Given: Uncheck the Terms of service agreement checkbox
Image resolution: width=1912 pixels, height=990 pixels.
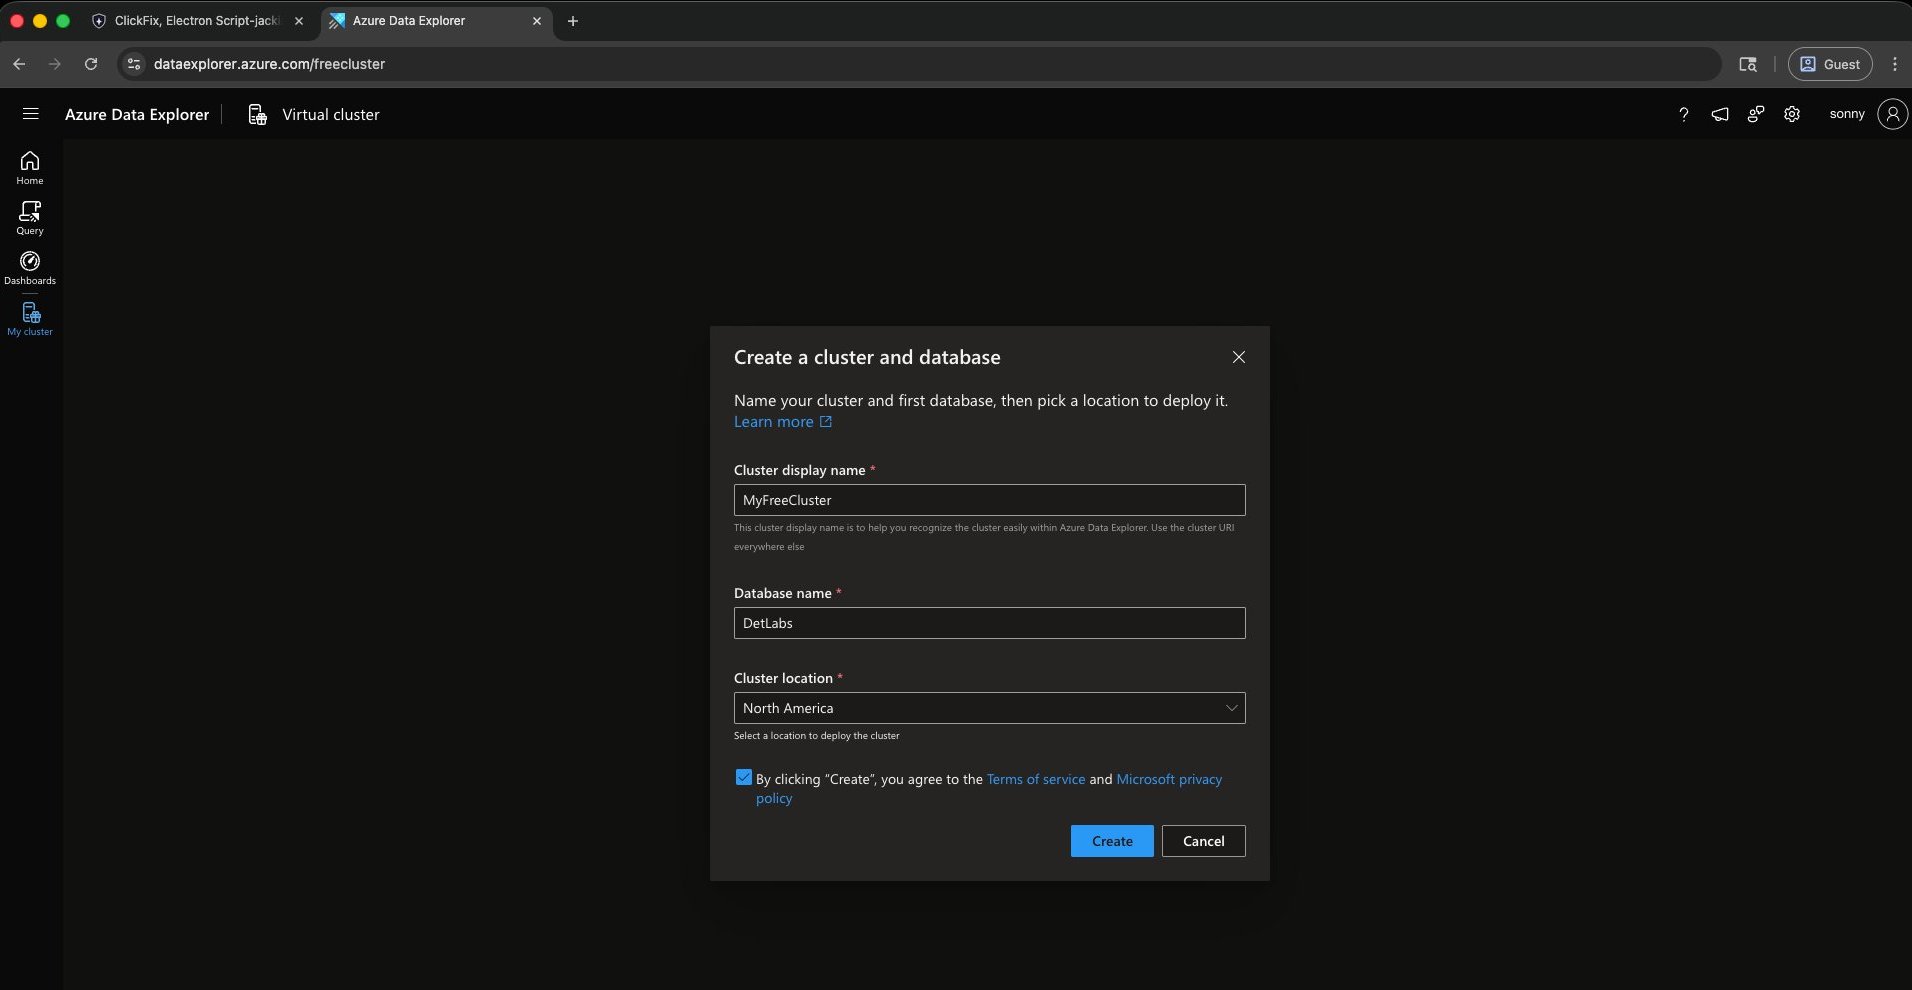Looking at the screenshot, I should click(743, 777).
